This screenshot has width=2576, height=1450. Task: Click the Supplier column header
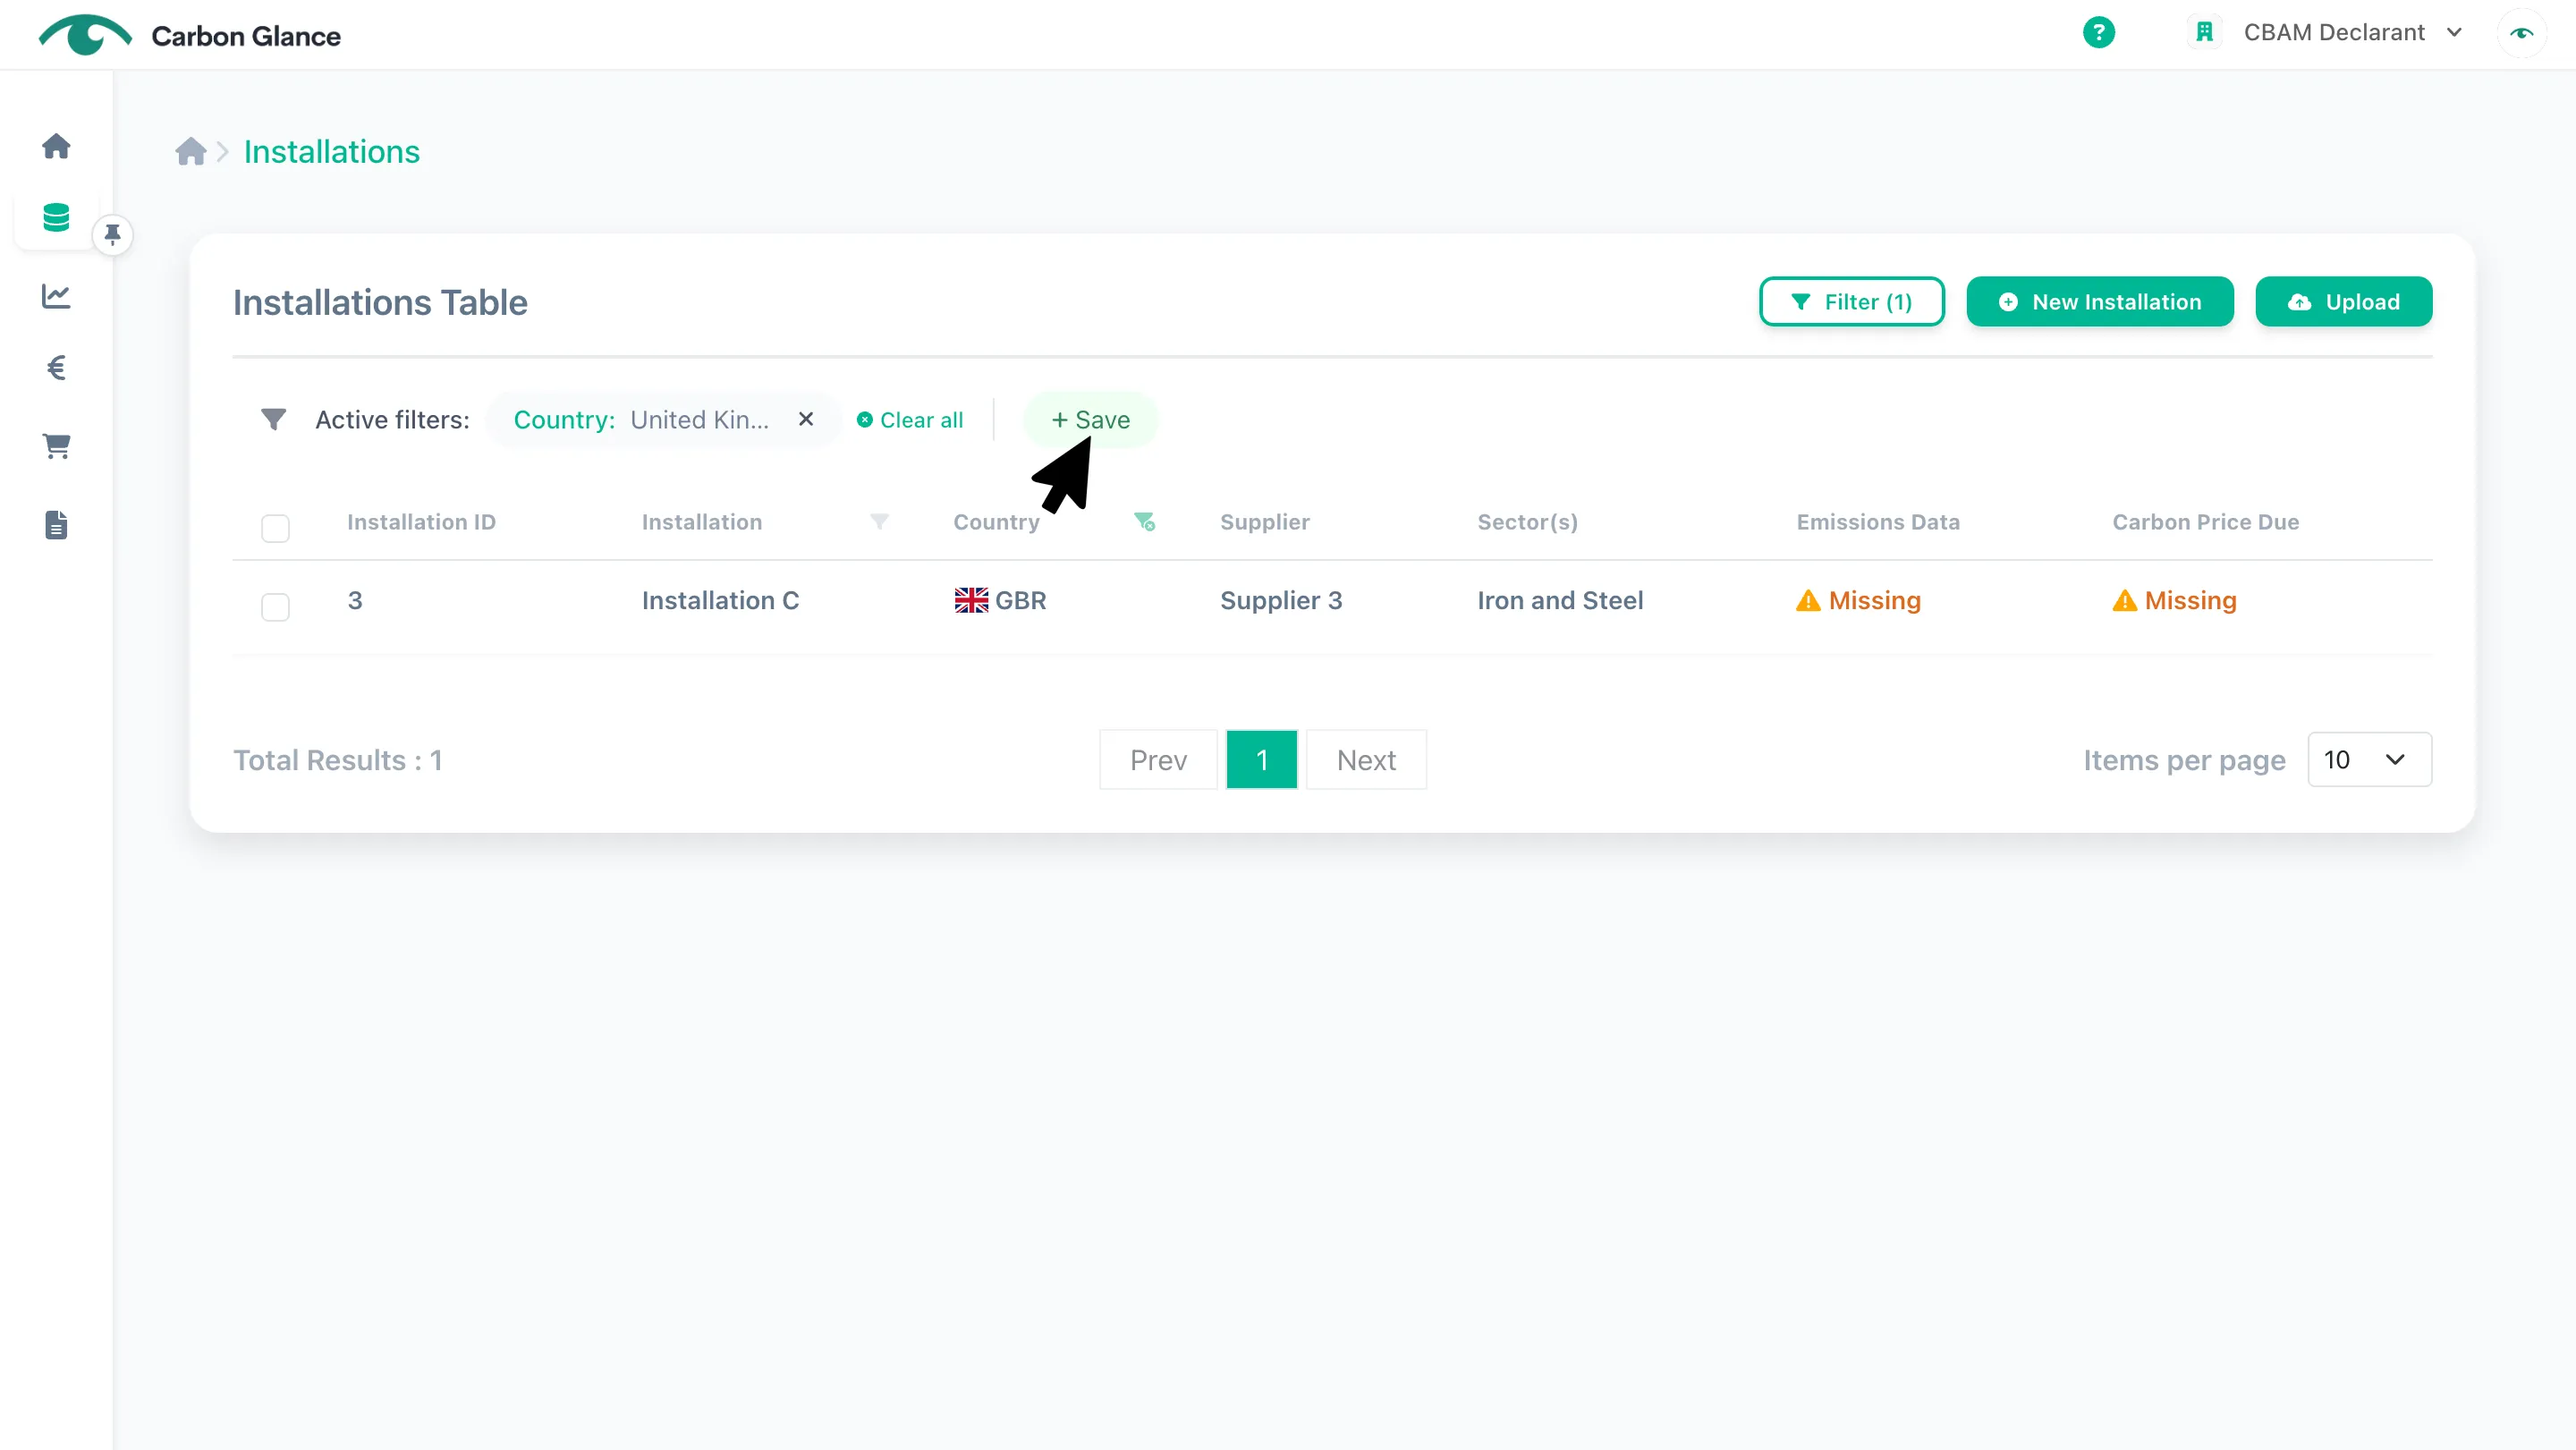click(1264, 521)
